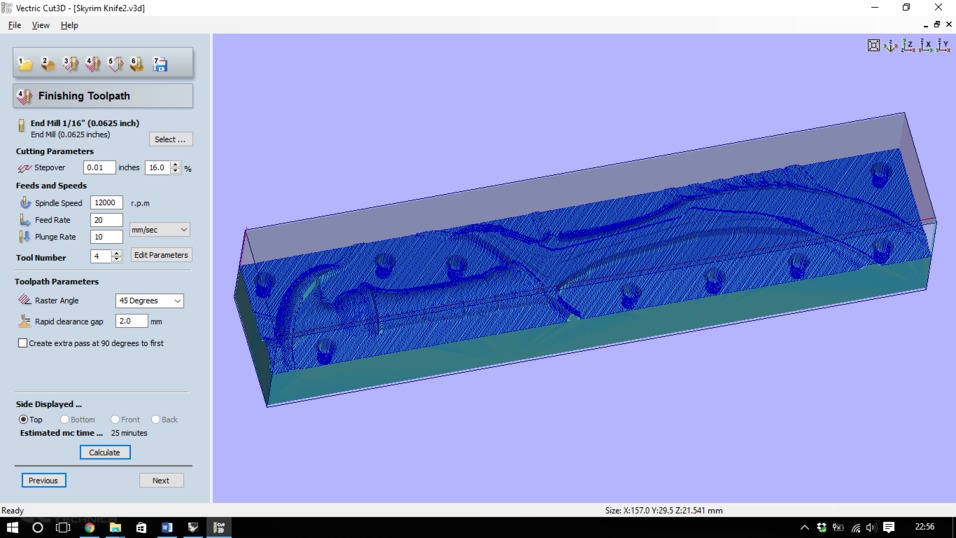The width and height of the screenshot is (956, 538).
Task: Open File Explorer from the taskbar
Action: click(x=115, y=528)
